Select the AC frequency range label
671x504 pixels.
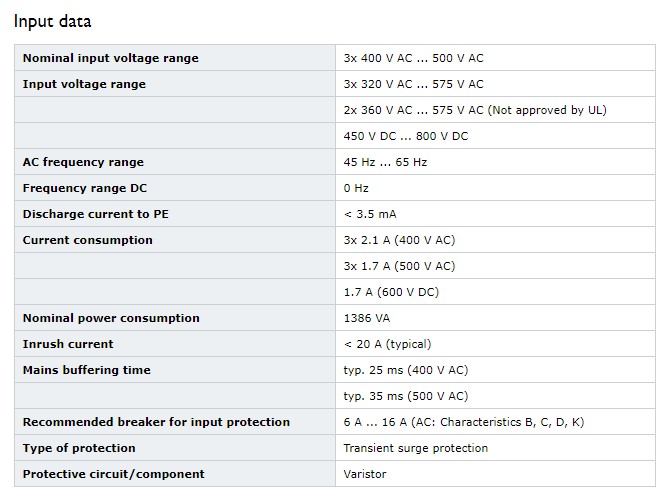point(83,162)
